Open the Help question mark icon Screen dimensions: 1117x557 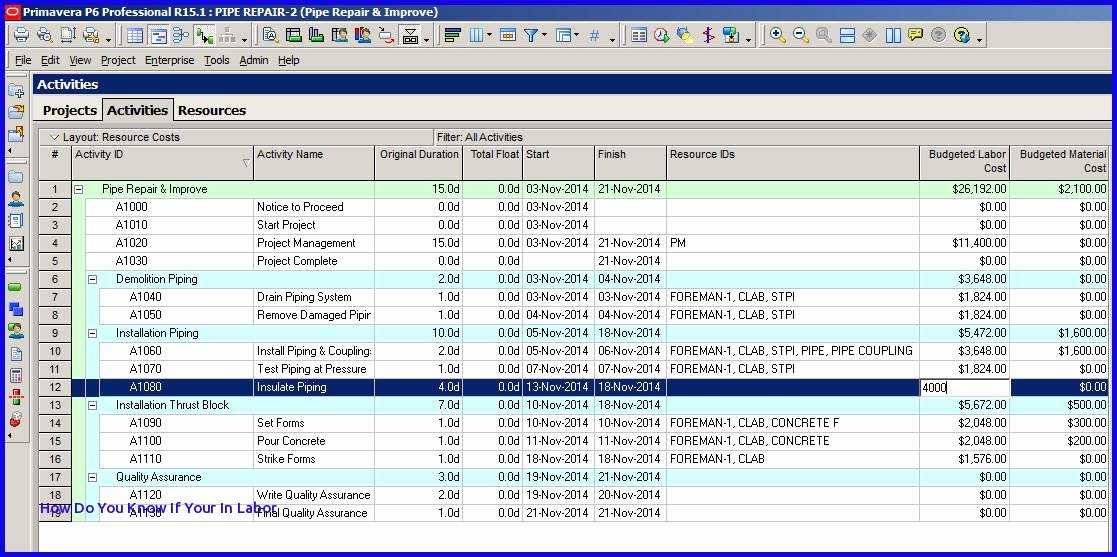pyautogui.click(x=961, y=35)
